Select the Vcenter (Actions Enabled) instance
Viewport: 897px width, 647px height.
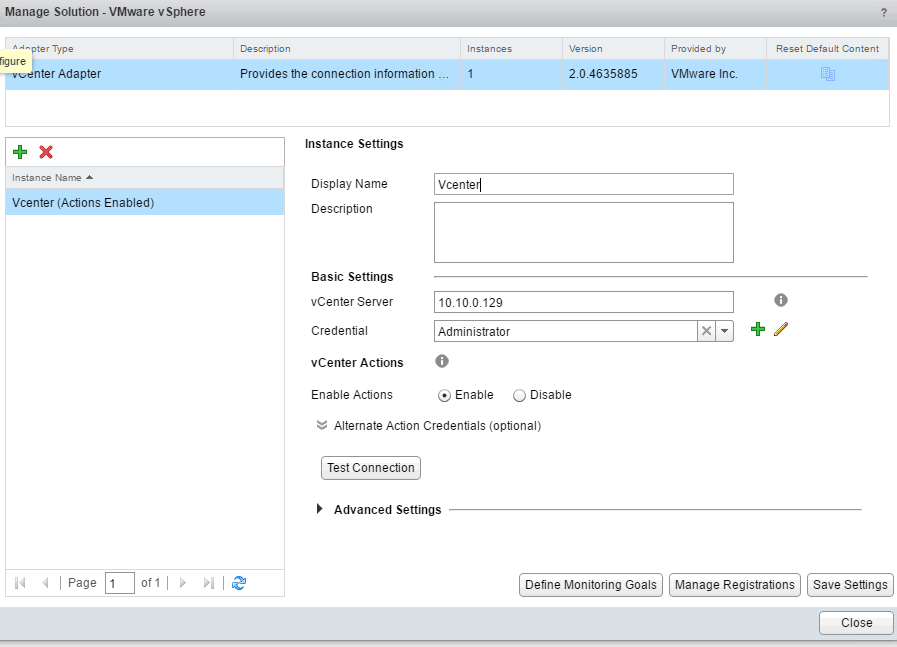pyautogui.click(x=144, y=203)
